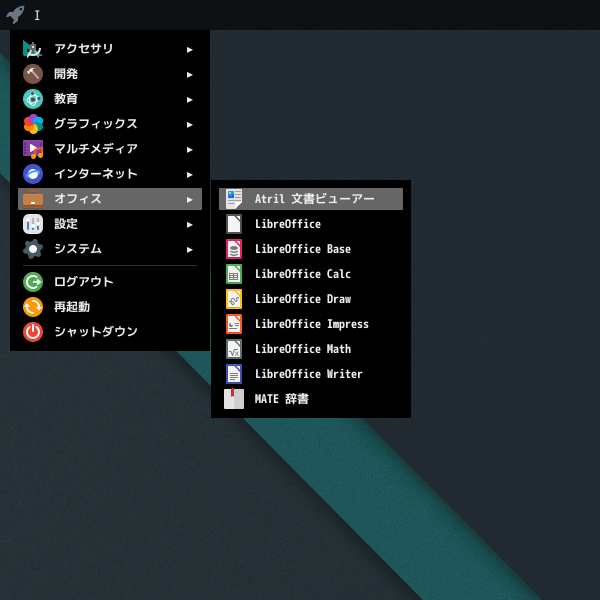This screenshot has width=600, height=600.
Task: Click the システム gear icon
Action: tap(33, 249)
